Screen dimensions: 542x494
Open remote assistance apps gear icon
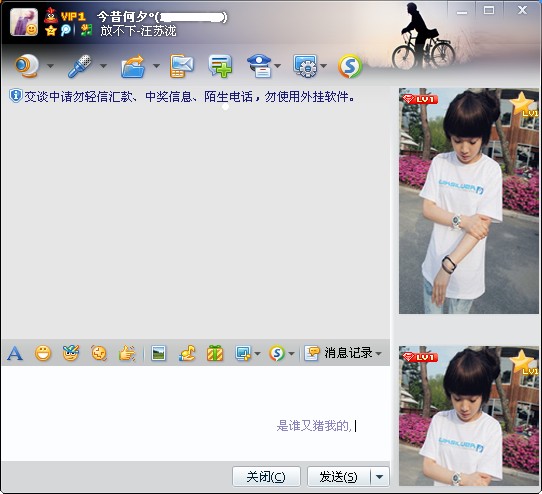[306, 66]
